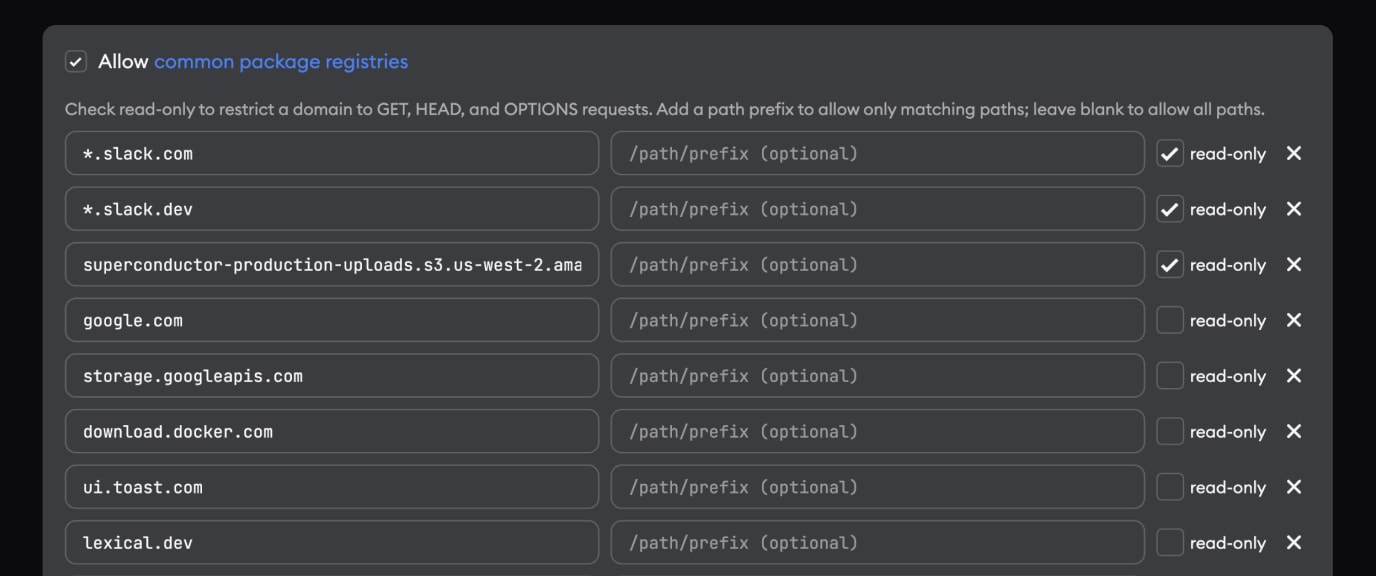The width and height of the screenshot is (1376, 576).
Task: Remove the google.com domain row
Action: pyautogui.click(x=1294, y=320)
